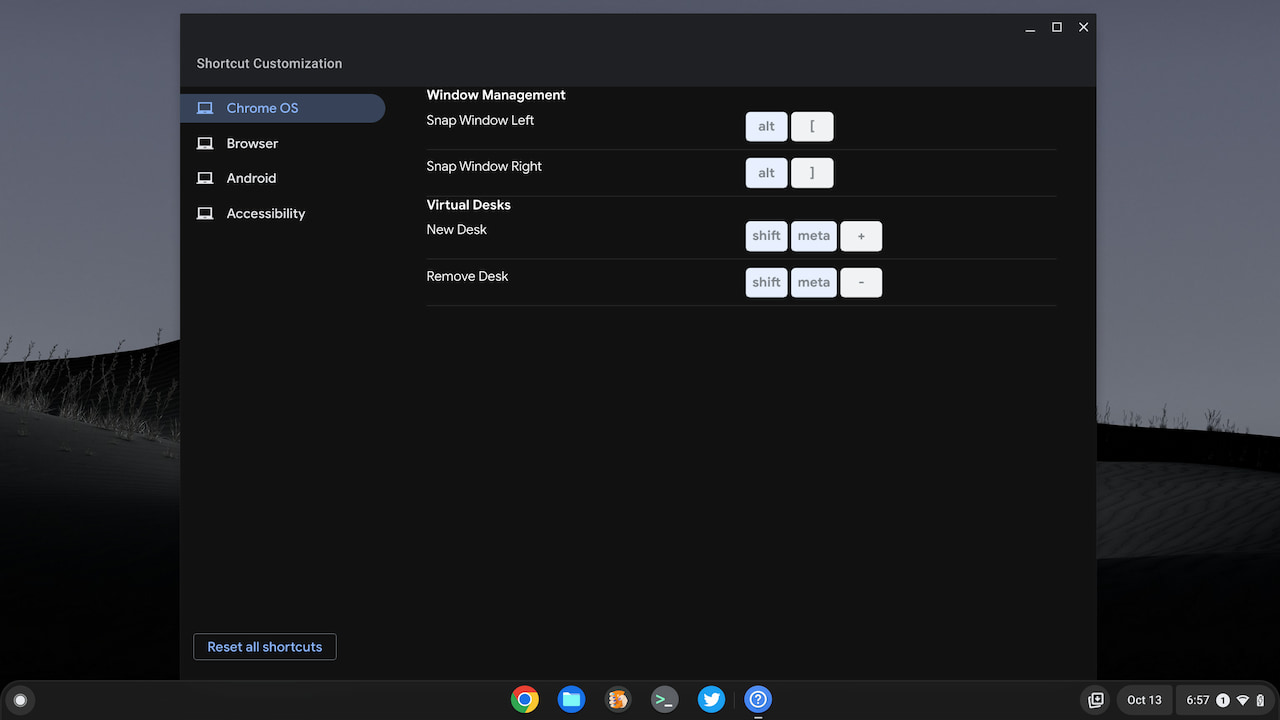The width and height of the screenshot is (1280, 720).
Task: Click the laptop icon beside Chrome OS
Action: [205, 108]
